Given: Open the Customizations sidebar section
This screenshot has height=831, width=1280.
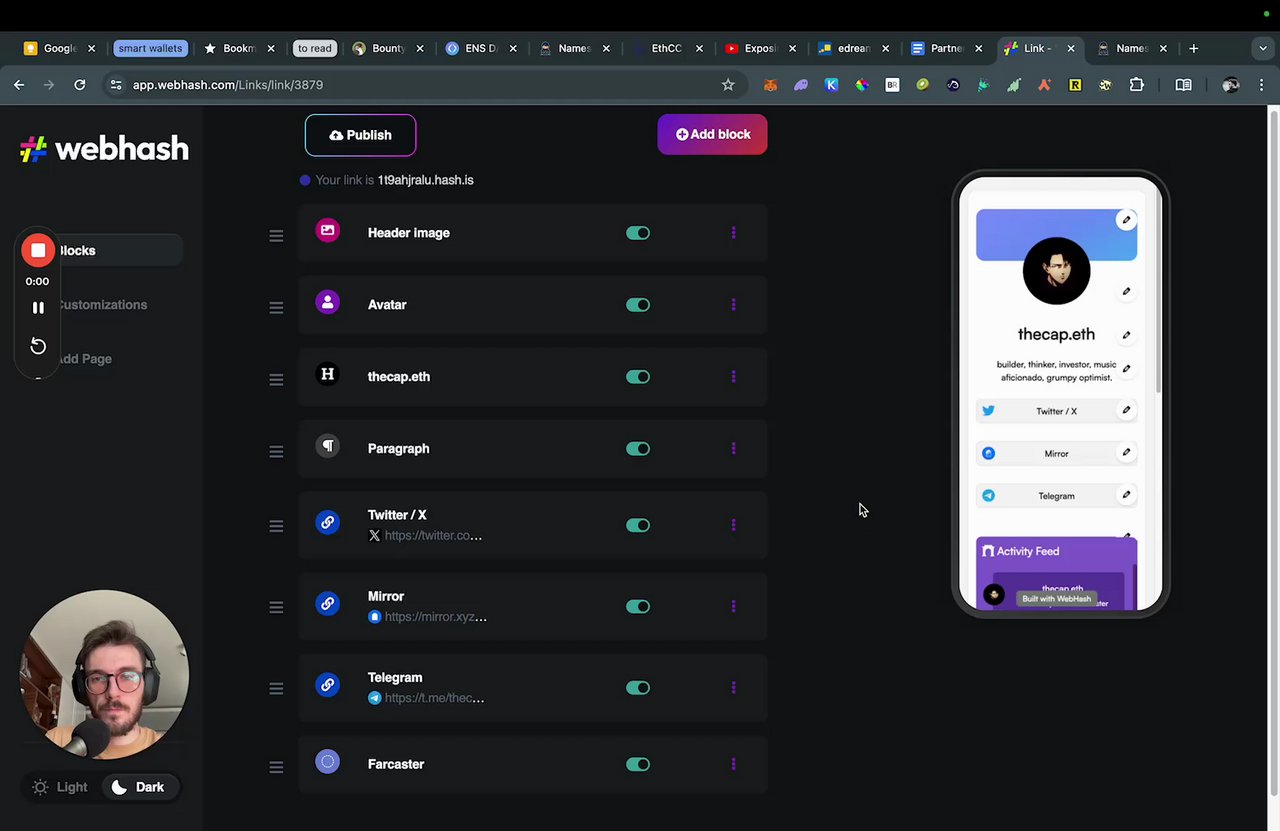Looking at the screenshot, I should click(100, 305).
